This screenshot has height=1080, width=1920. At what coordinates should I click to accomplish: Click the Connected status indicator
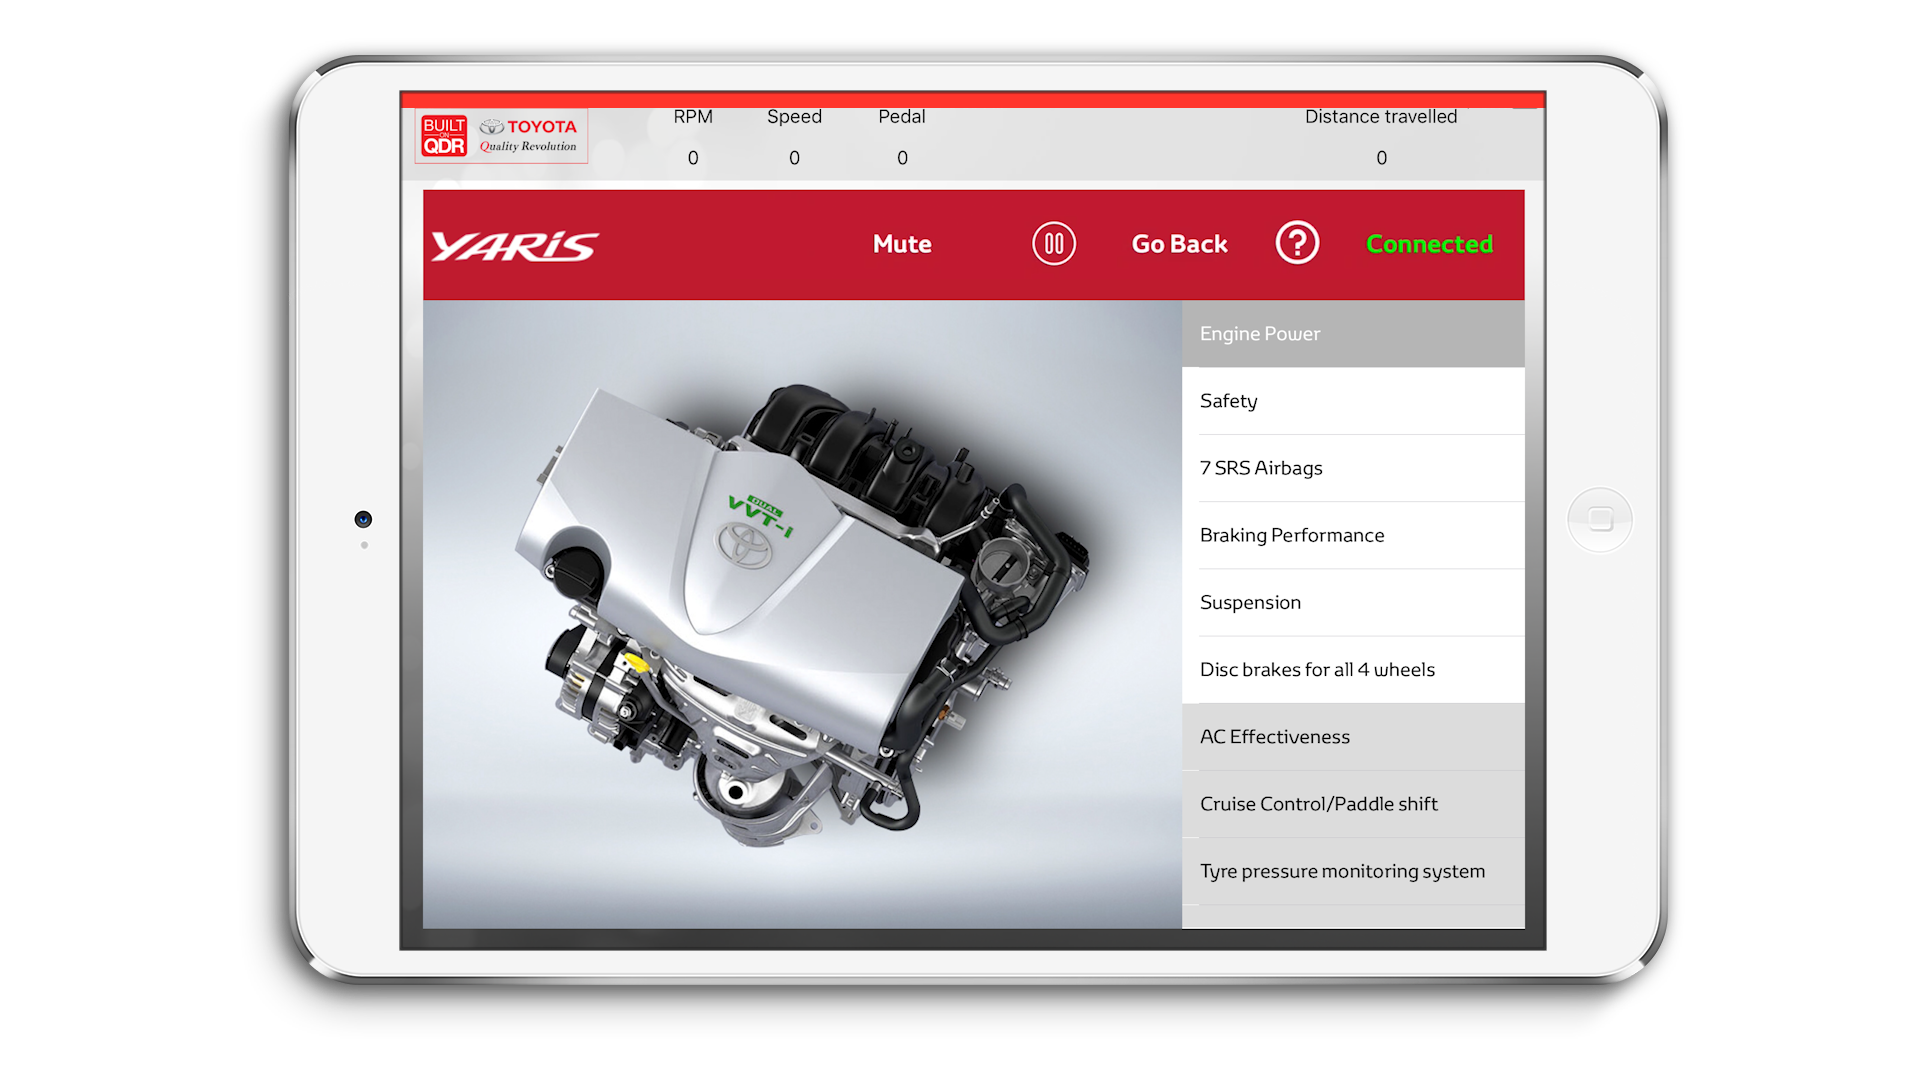point(1429,243)
